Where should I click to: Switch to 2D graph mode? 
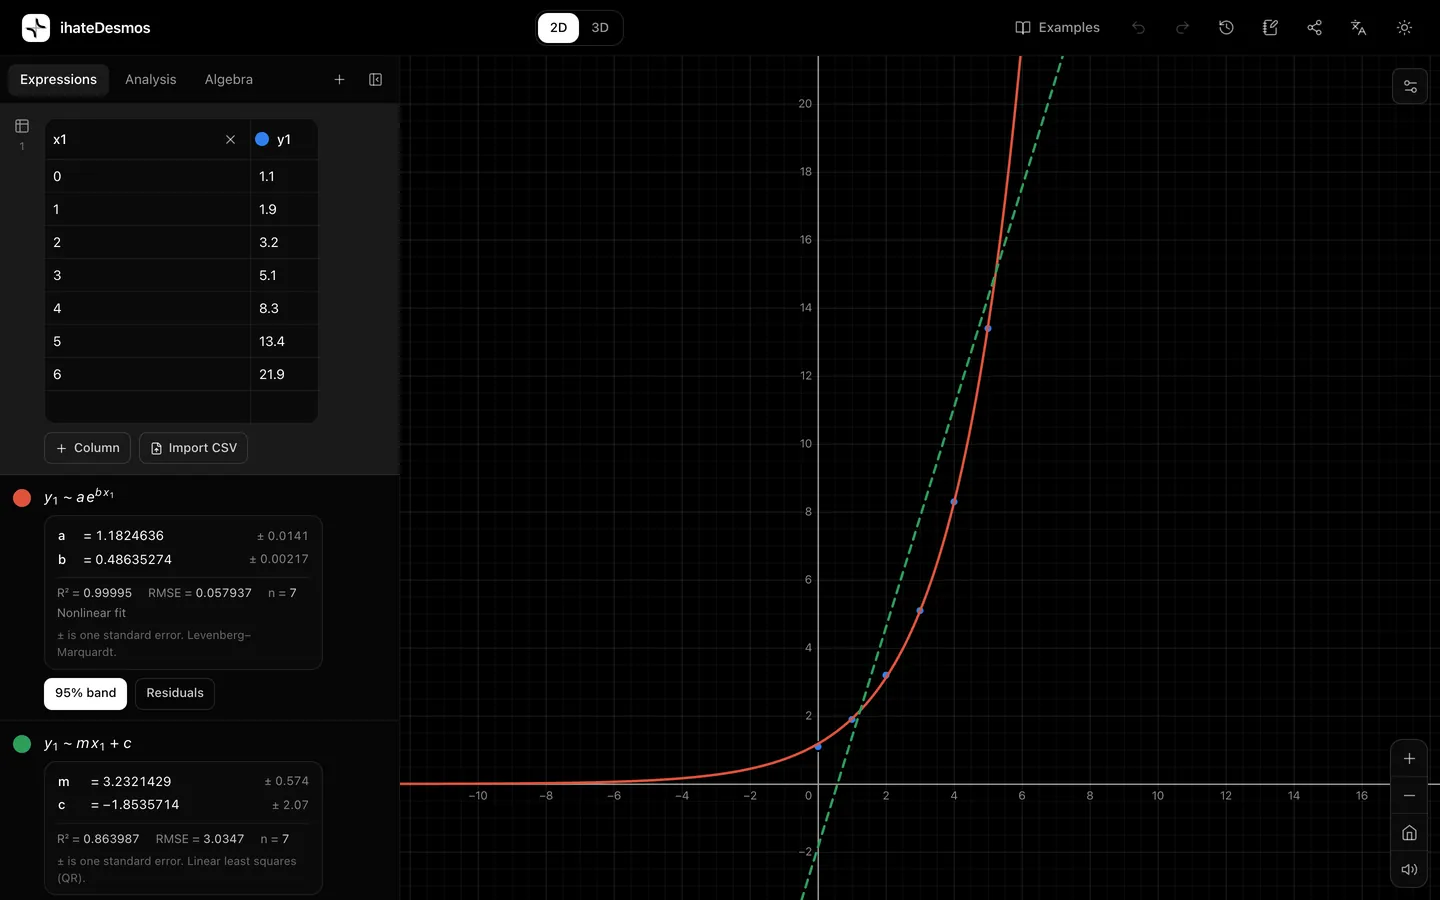558,28
